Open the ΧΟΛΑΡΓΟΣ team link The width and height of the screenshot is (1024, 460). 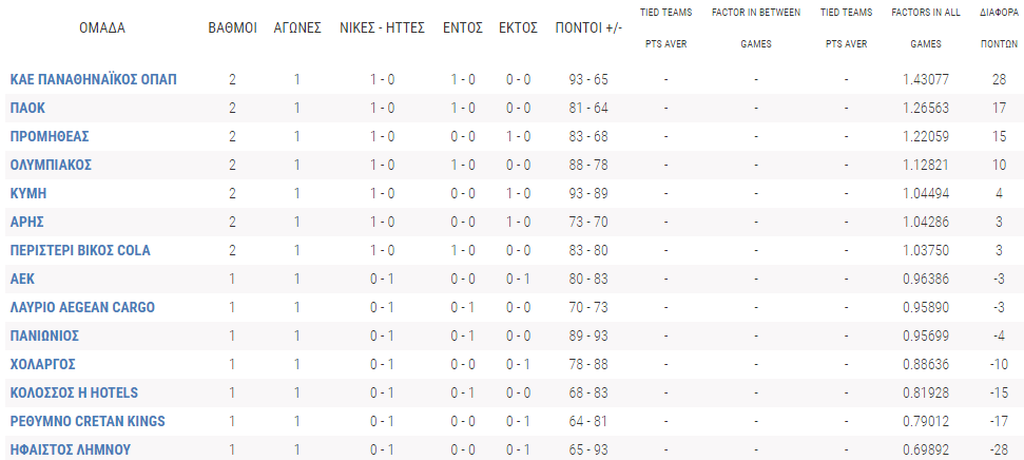42,364
